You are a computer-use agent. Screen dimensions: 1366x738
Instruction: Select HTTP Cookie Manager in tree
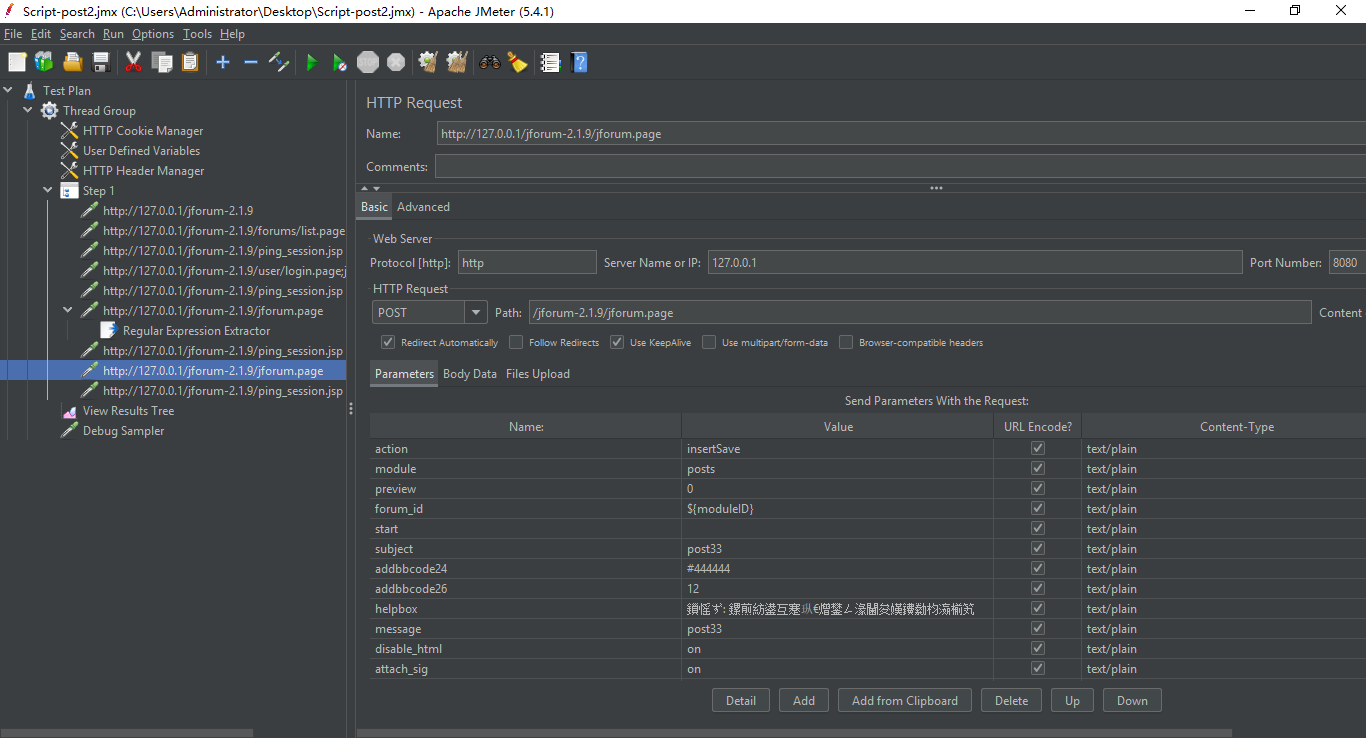pos(143,131)
